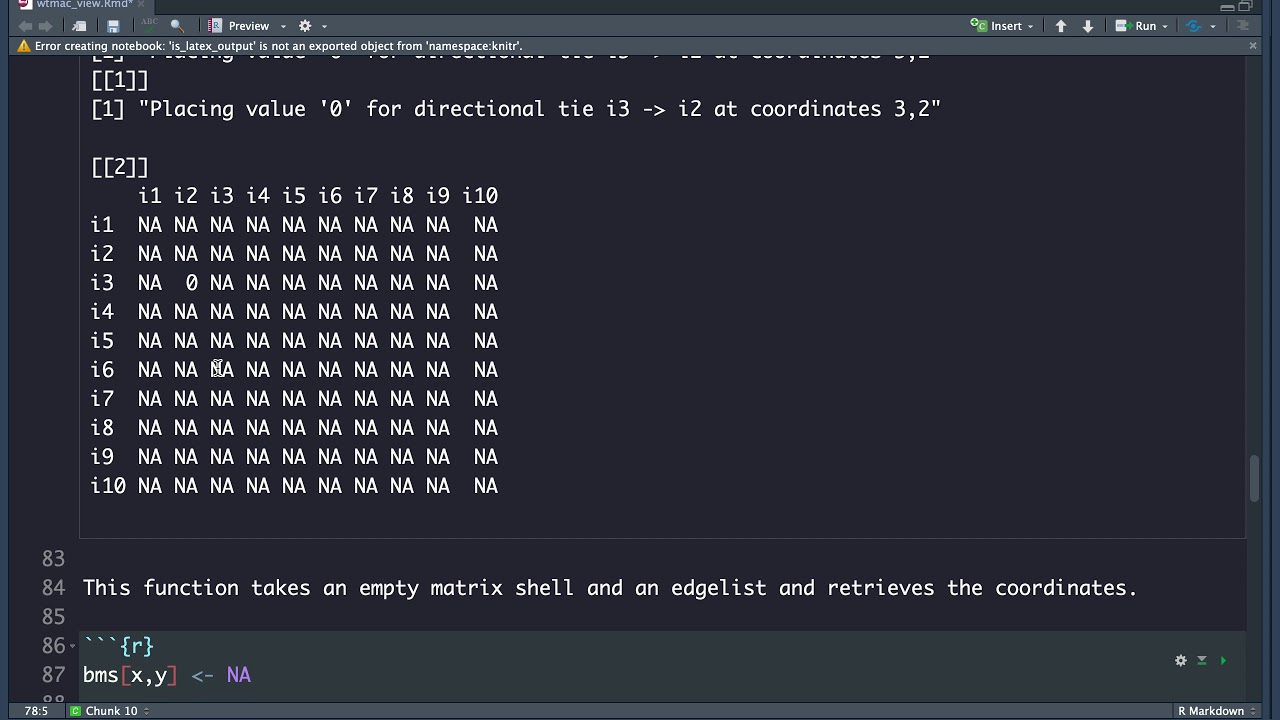This screenshot has width=1280, height=720.
Task: Click the warning triangle icon
Action: coord(24,46)
